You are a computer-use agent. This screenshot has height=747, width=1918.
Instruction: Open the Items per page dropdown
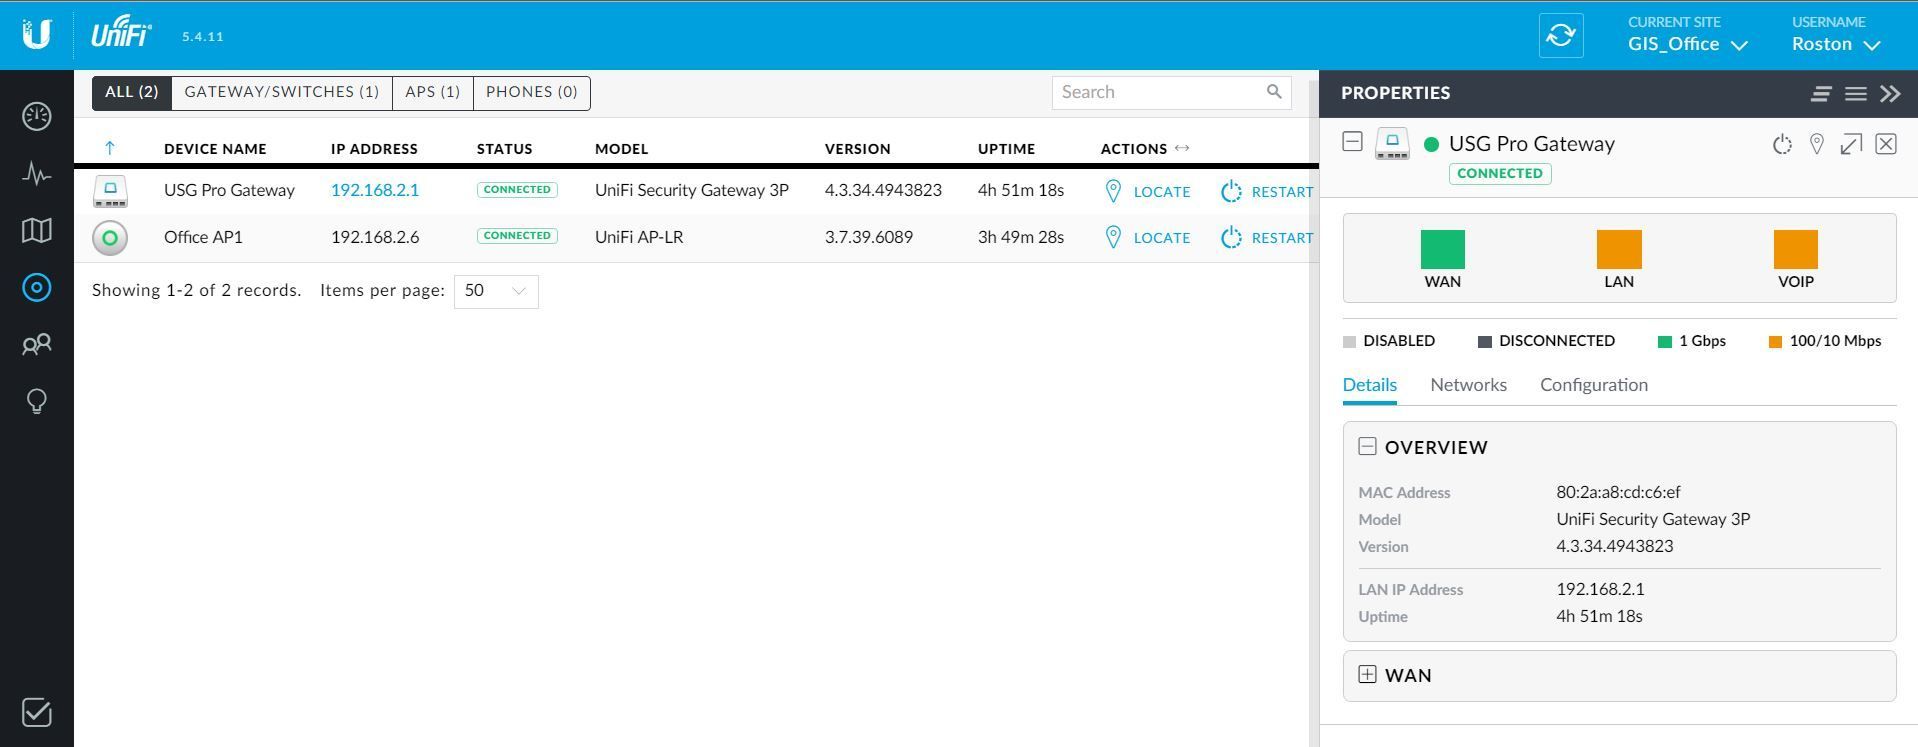pos(496,291)
